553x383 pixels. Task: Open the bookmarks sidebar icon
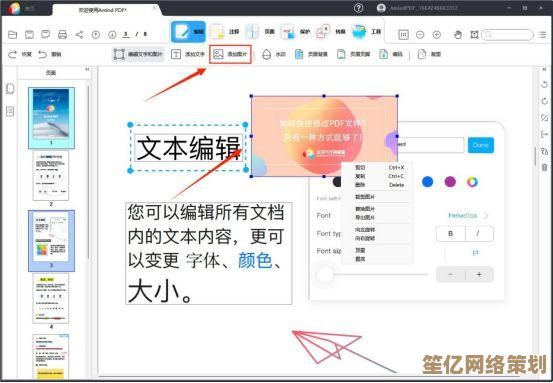pos(10,111)
